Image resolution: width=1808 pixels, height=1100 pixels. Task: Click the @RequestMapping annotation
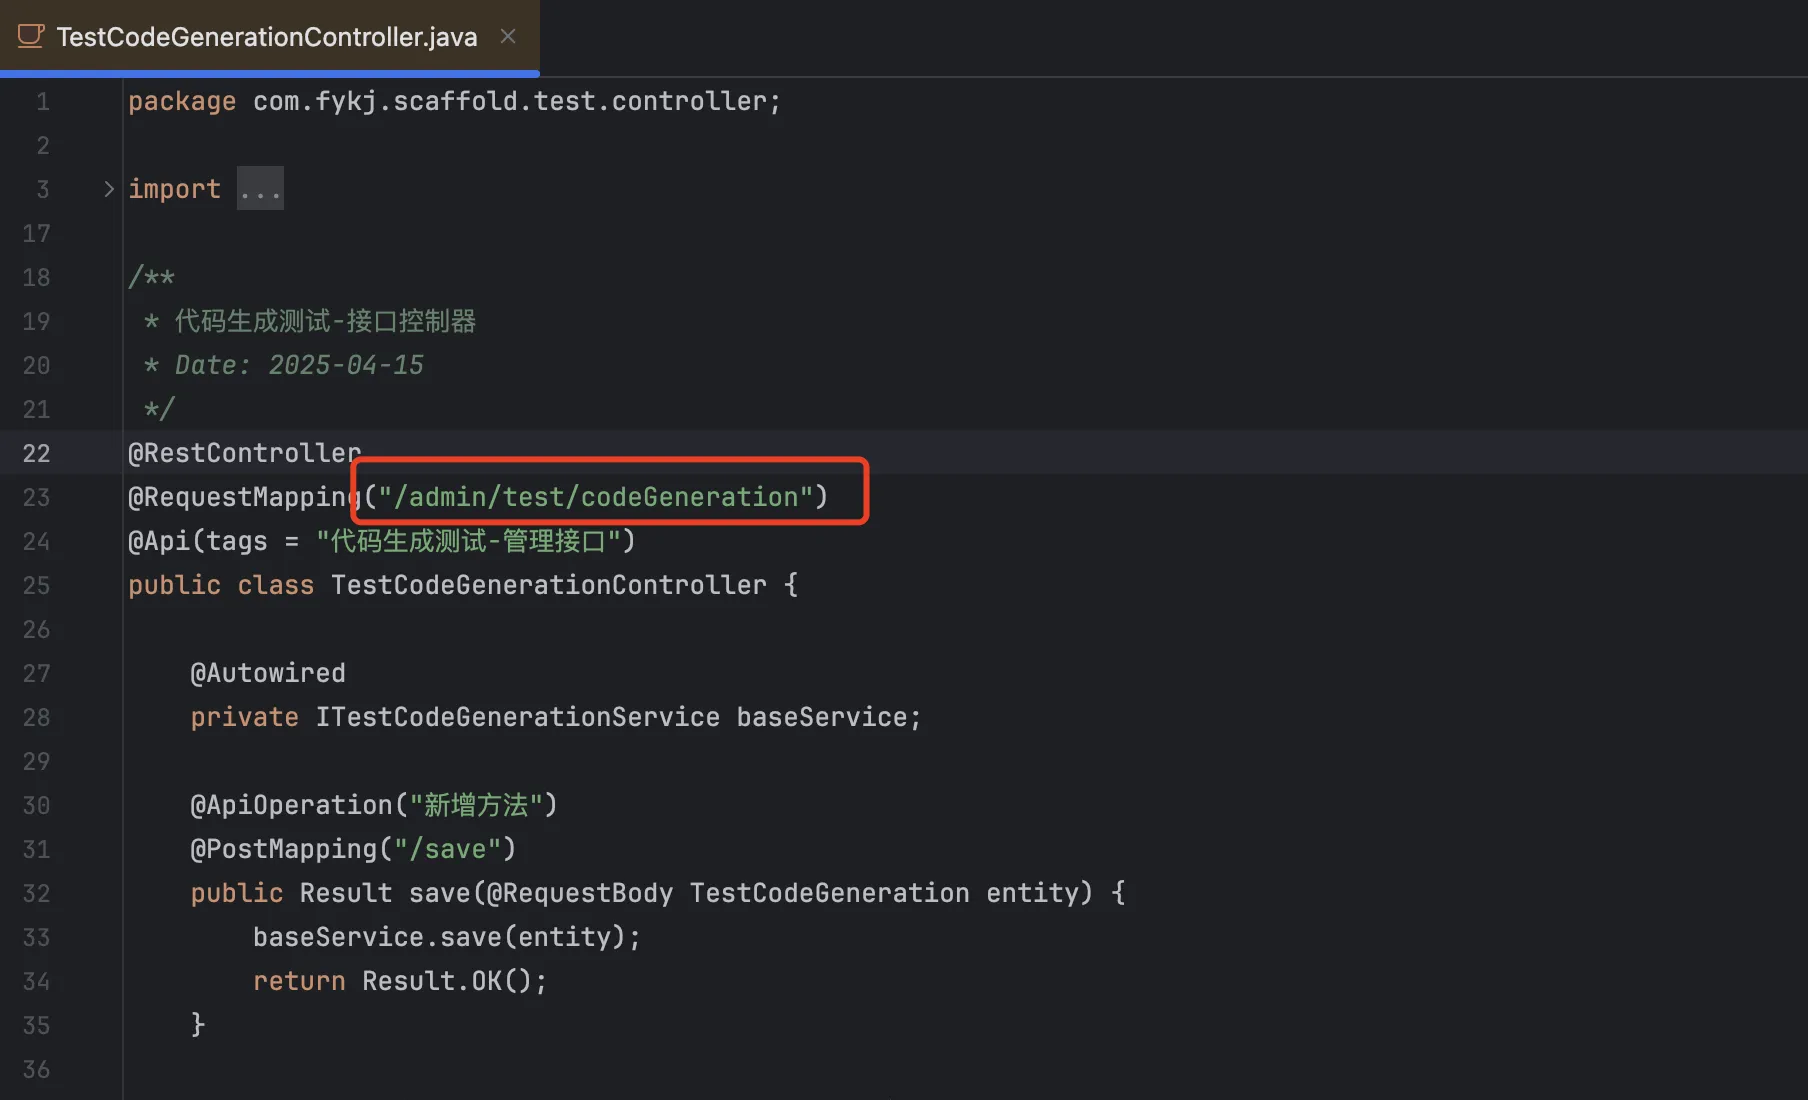pos(245,497)
